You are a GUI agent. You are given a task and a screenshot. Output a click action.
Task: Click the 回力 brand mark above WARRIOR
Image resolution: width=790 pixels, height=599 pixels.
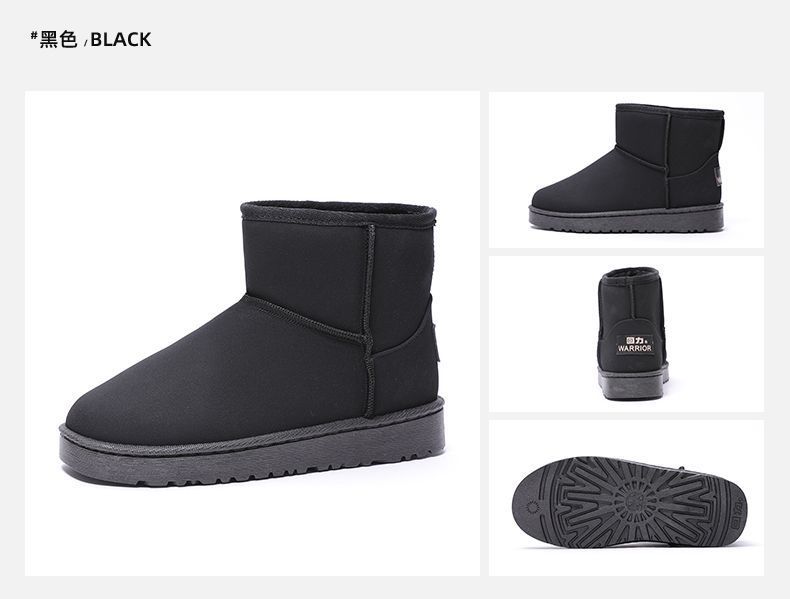[x=632, y=340]
